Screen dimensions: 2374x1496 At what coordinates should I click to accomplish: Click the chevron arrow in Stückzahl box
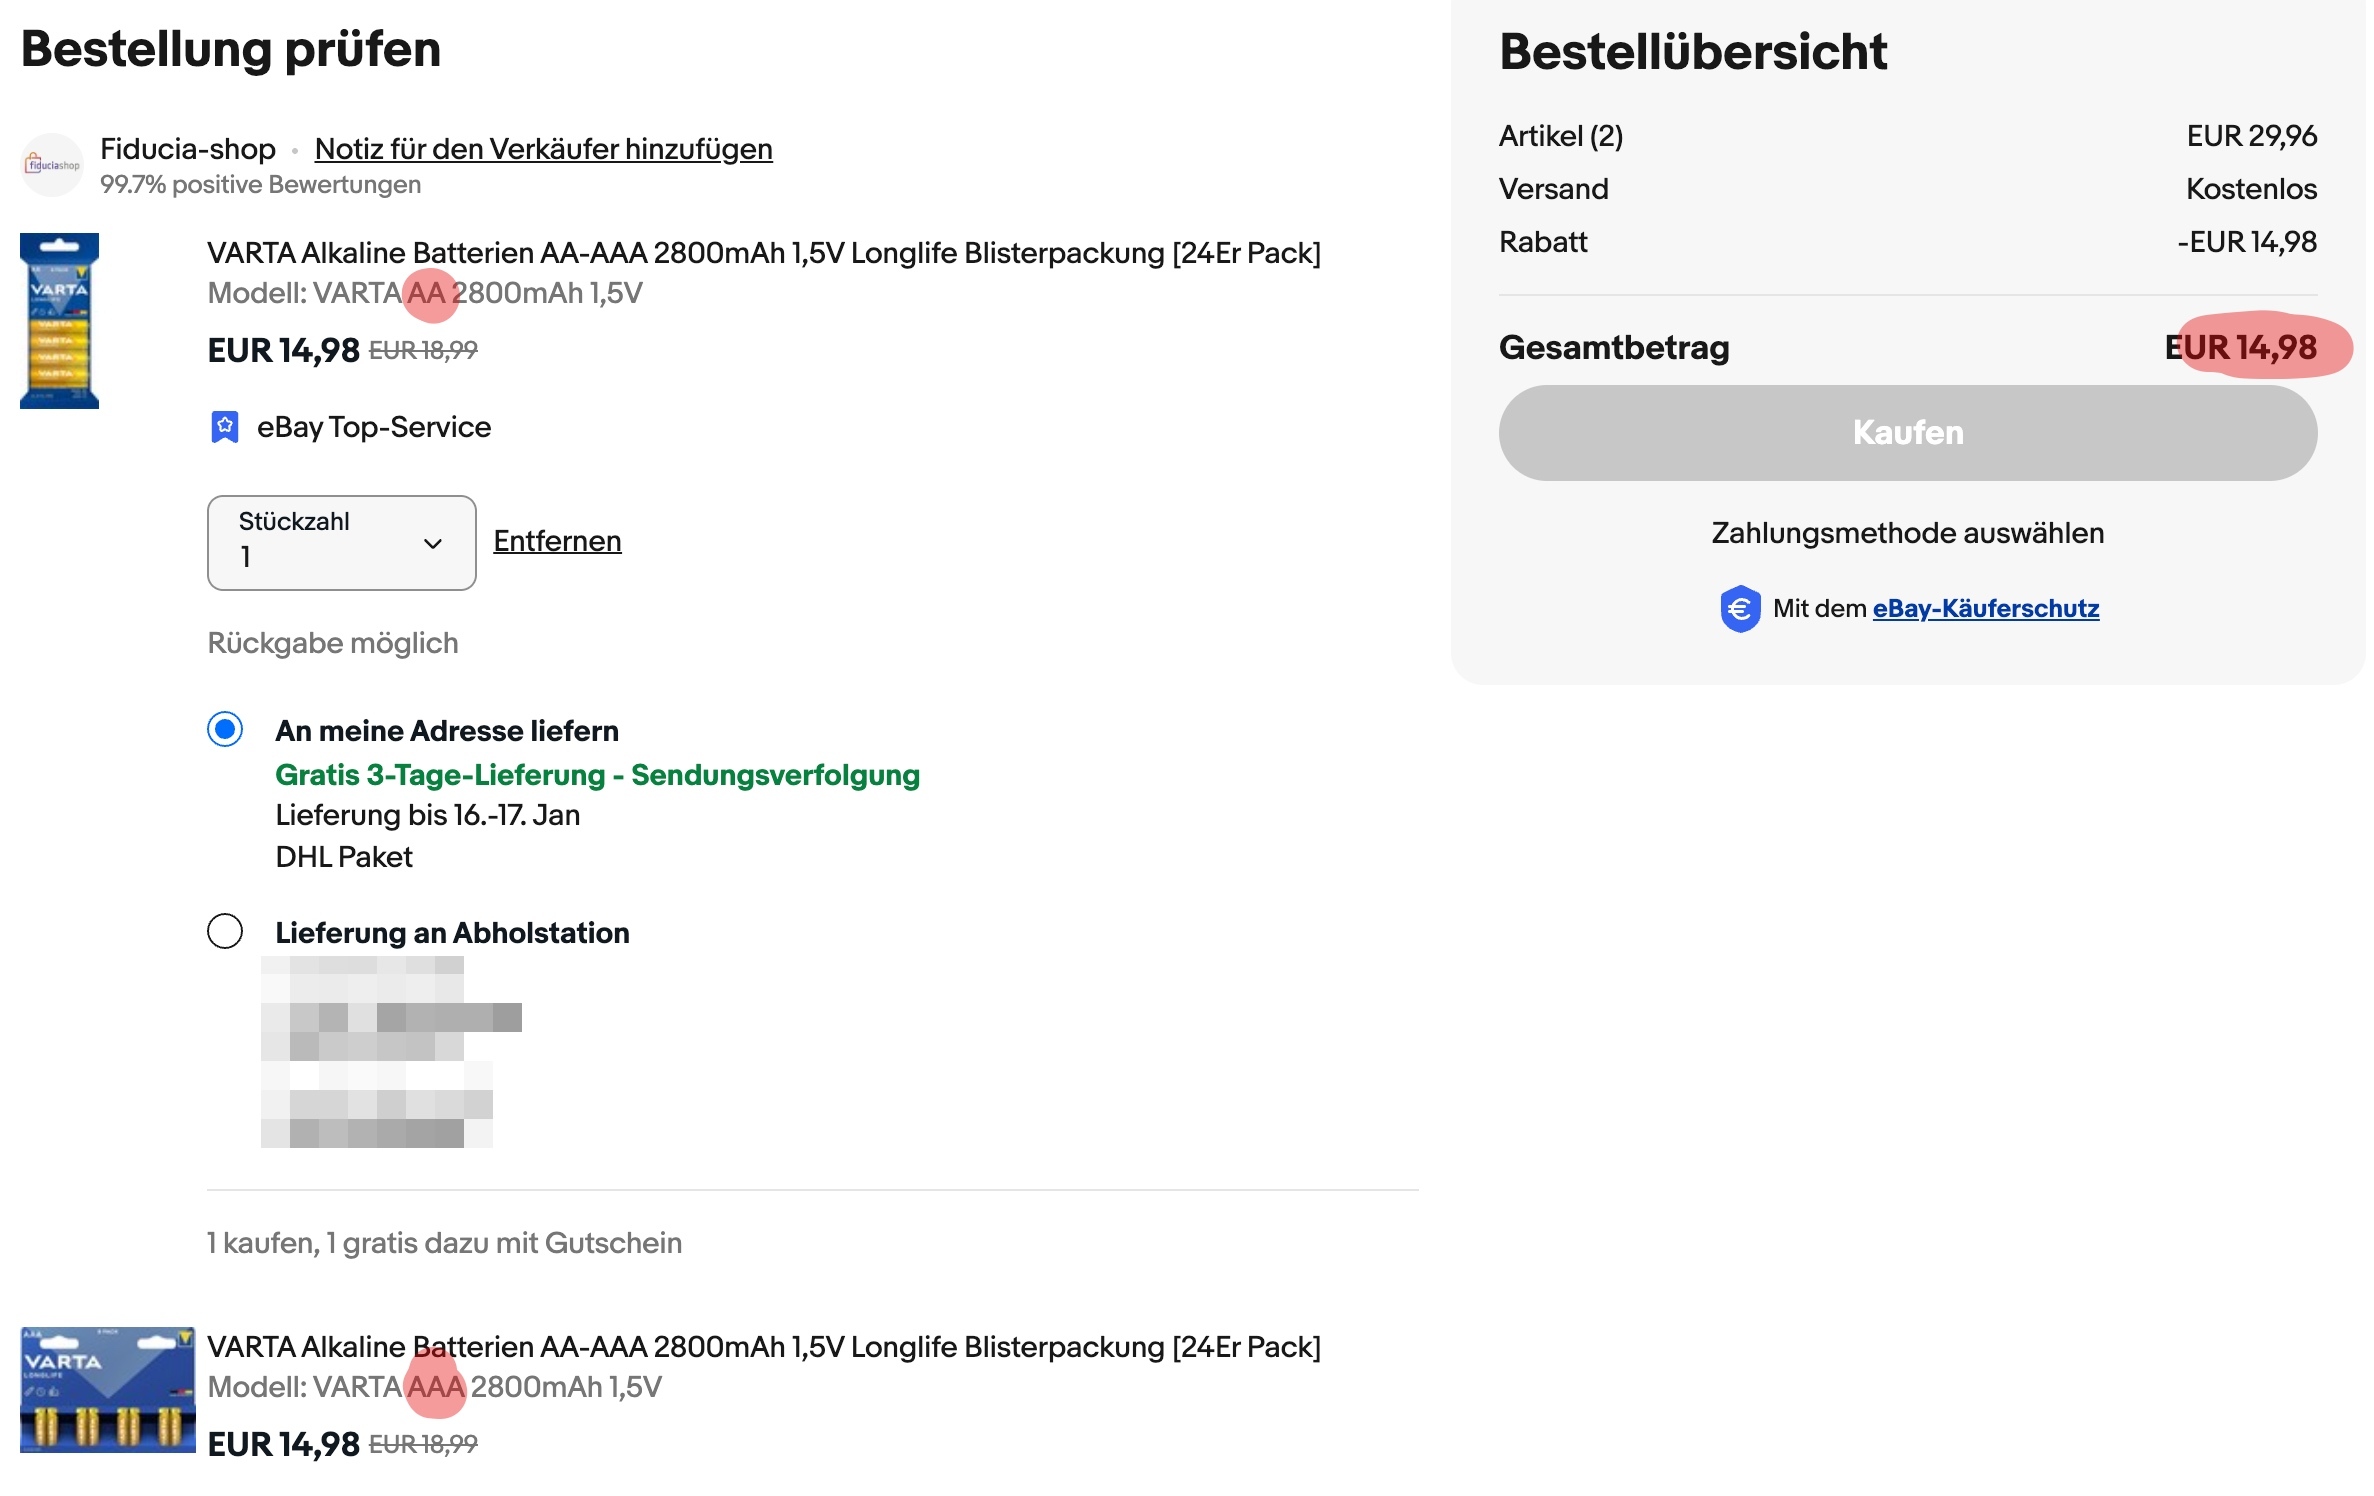tap(433, 544)
